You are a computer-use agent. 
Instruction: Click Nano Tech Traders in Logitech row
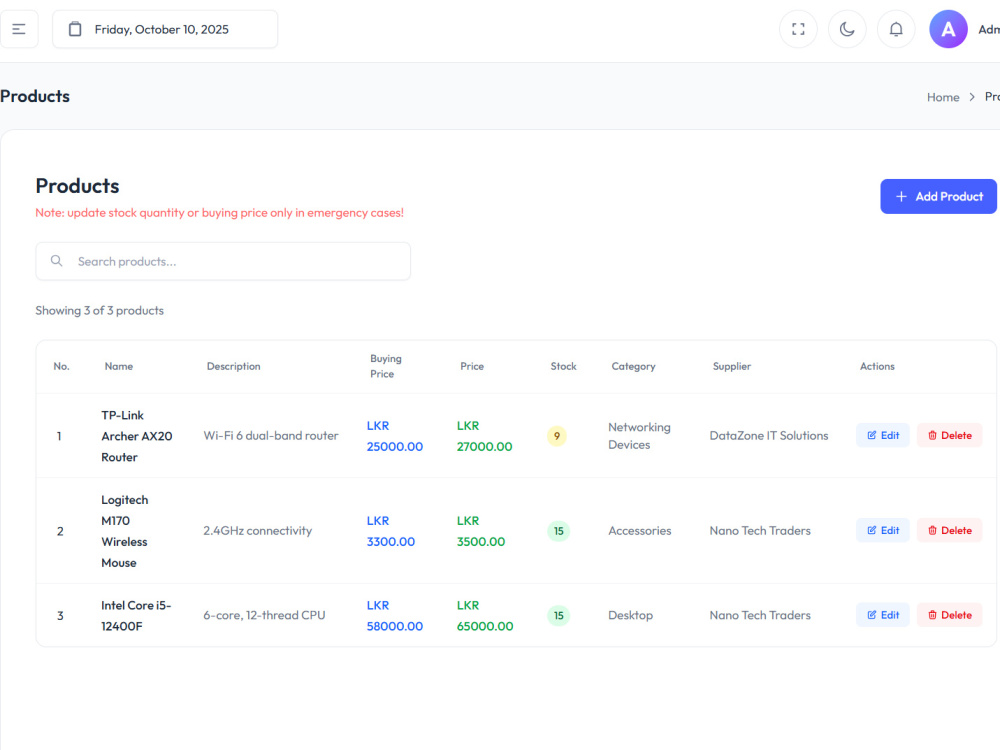pos(760,531)
